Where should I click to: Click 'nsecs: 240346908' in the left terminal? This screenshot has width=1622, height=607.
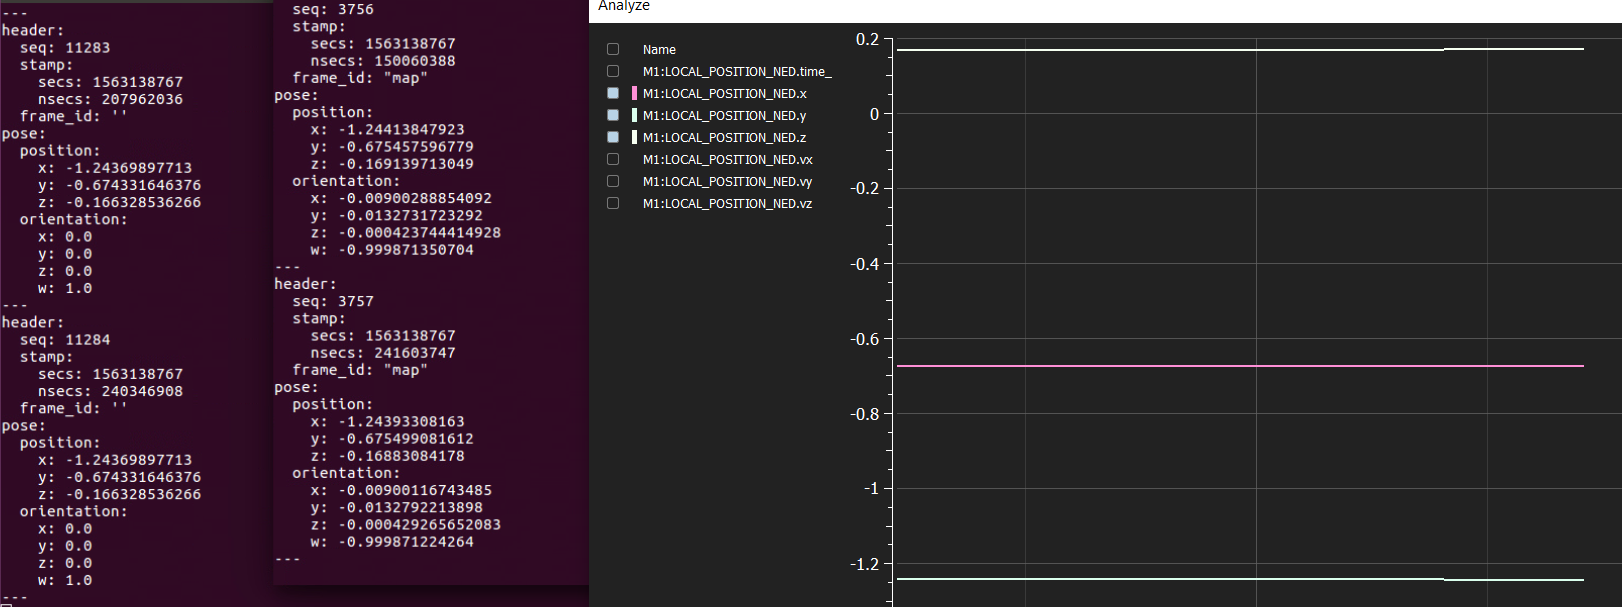(x=110, y=391)
